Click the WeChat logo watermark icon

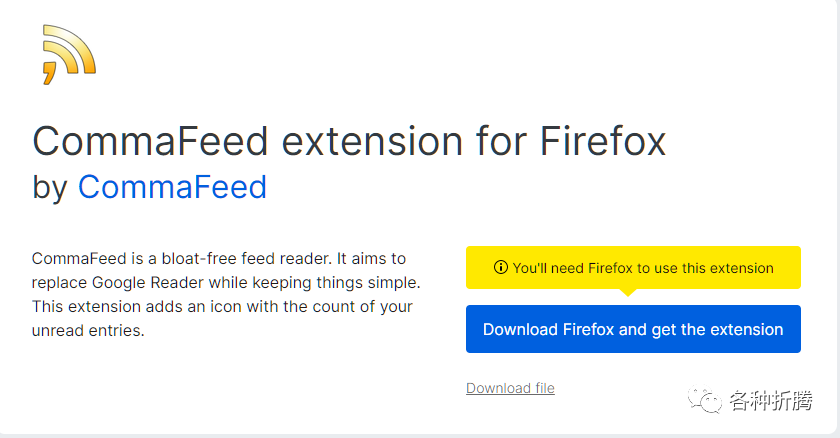click(x=709, y=401)
